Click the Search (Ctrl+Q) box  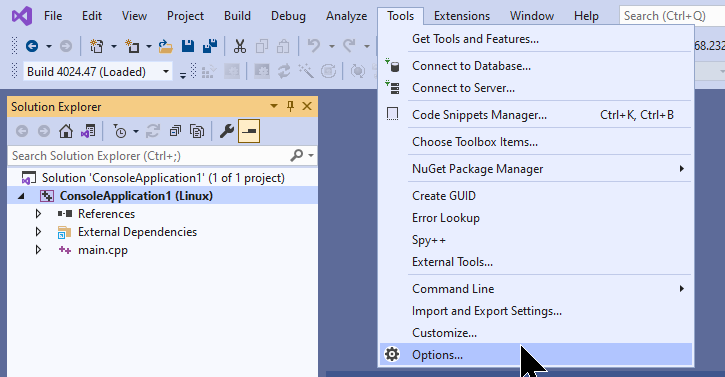[x=672, y=16]
